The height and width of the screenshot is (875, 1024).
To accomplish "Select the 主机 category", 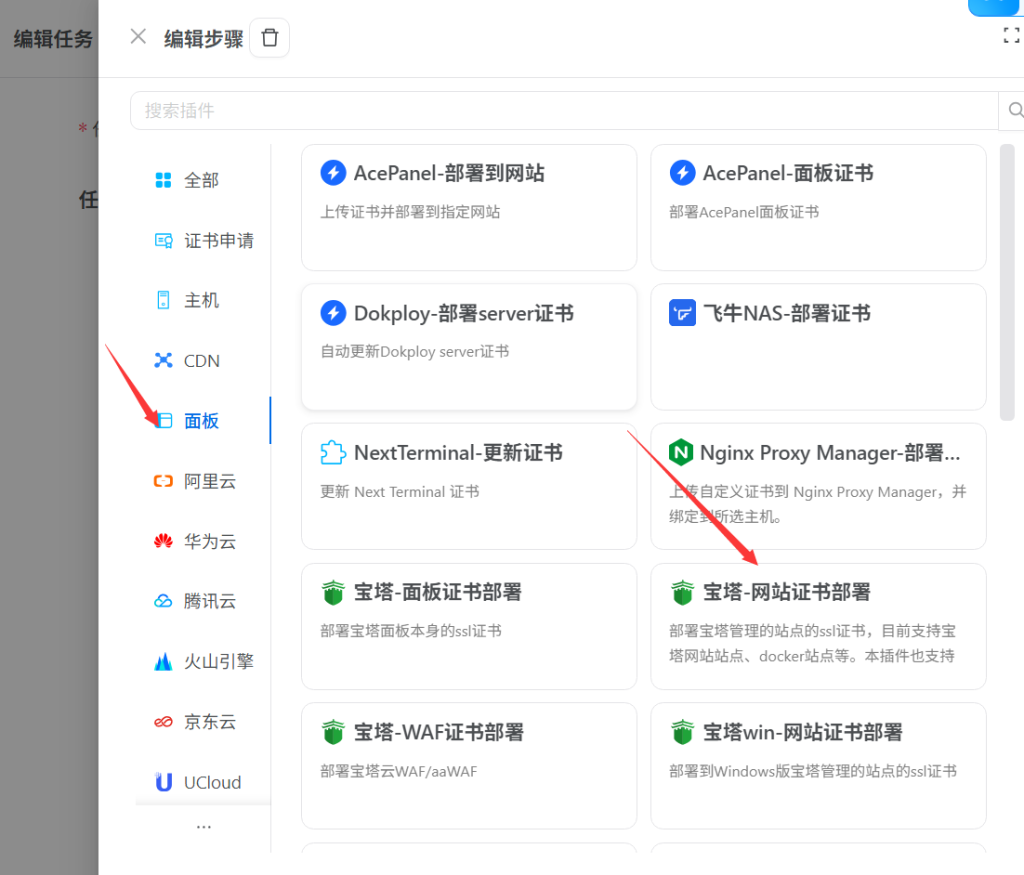I will tap(203, 300).
